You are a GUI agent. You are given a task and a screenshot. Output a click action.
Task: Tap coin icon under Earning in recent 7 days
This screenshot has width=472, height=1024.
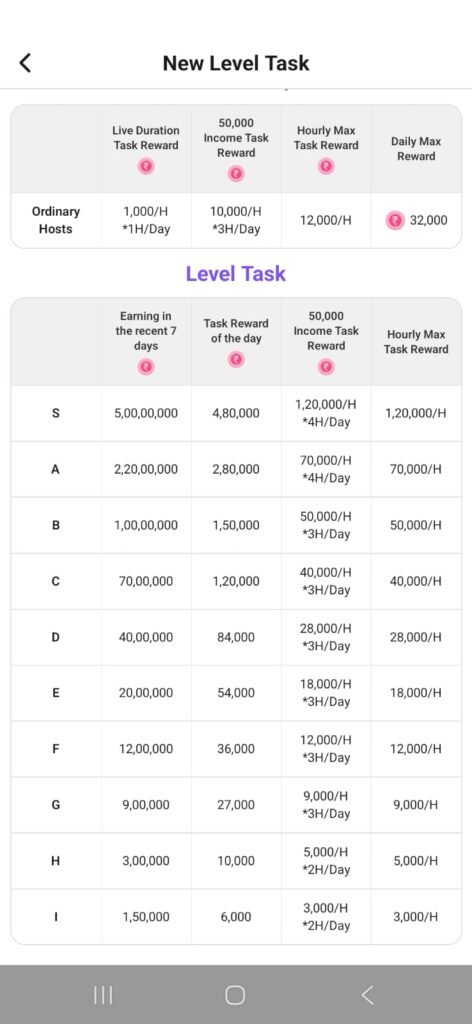click(x=146, y=367)
